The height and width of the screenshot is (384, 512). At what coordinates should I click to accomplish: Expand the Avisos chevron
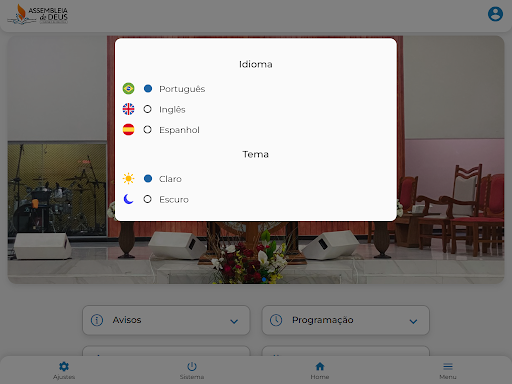[234, 321]
